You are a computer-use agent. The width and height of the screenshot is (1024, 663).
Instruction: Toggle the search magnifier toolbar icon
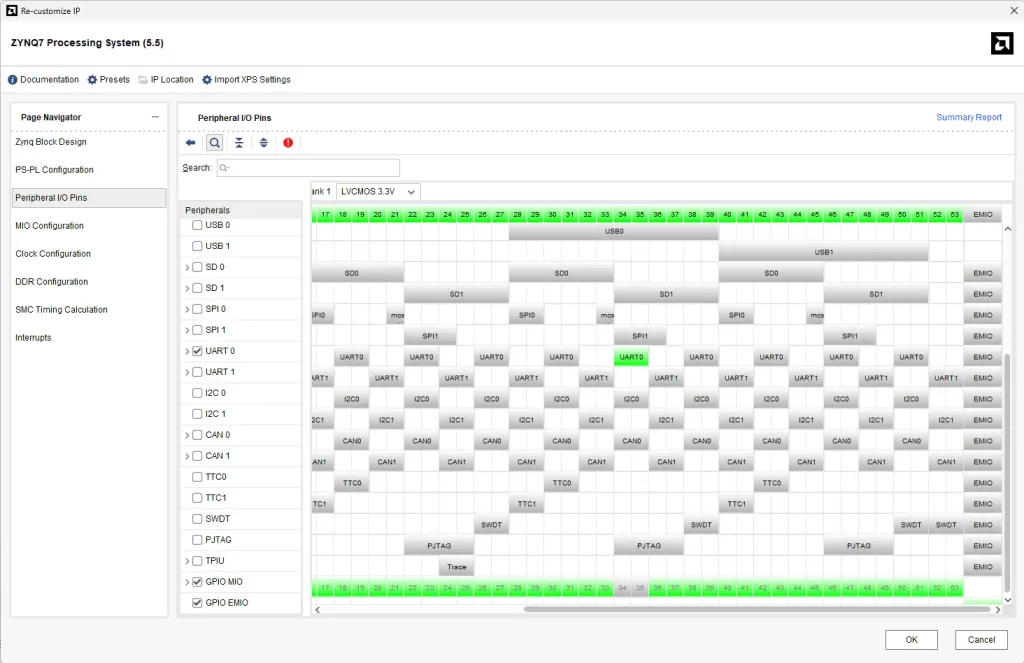[214, 143]
